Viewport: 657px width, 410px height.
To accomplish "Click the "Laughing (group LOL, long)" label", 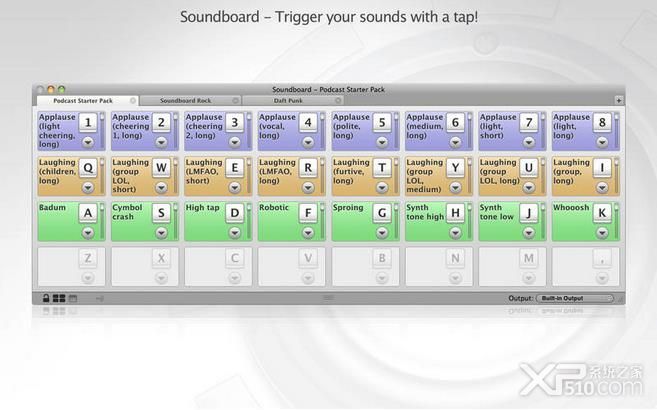I will click(x=499, y=171).
